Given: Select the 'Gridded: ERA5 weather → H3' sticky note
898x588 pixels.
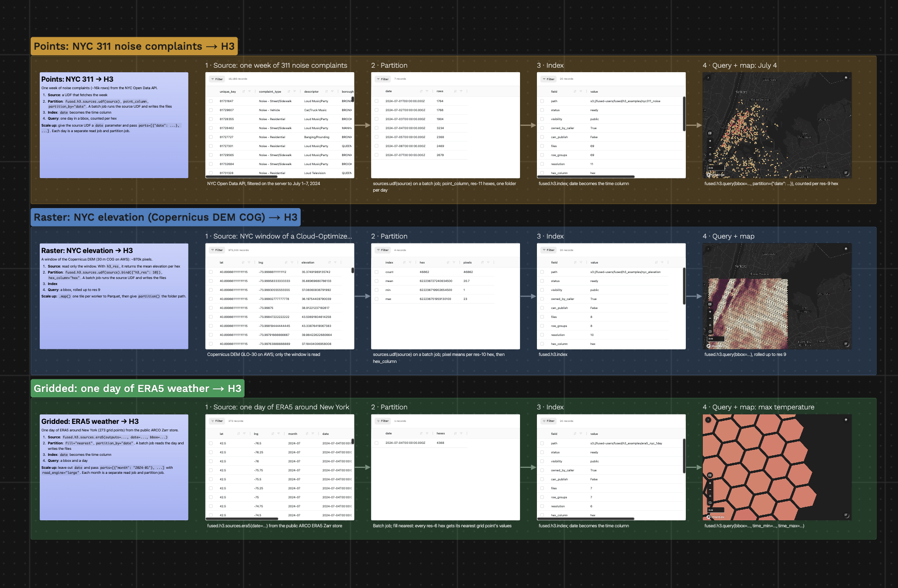Looking at the screenshot, I should point(114,467).
